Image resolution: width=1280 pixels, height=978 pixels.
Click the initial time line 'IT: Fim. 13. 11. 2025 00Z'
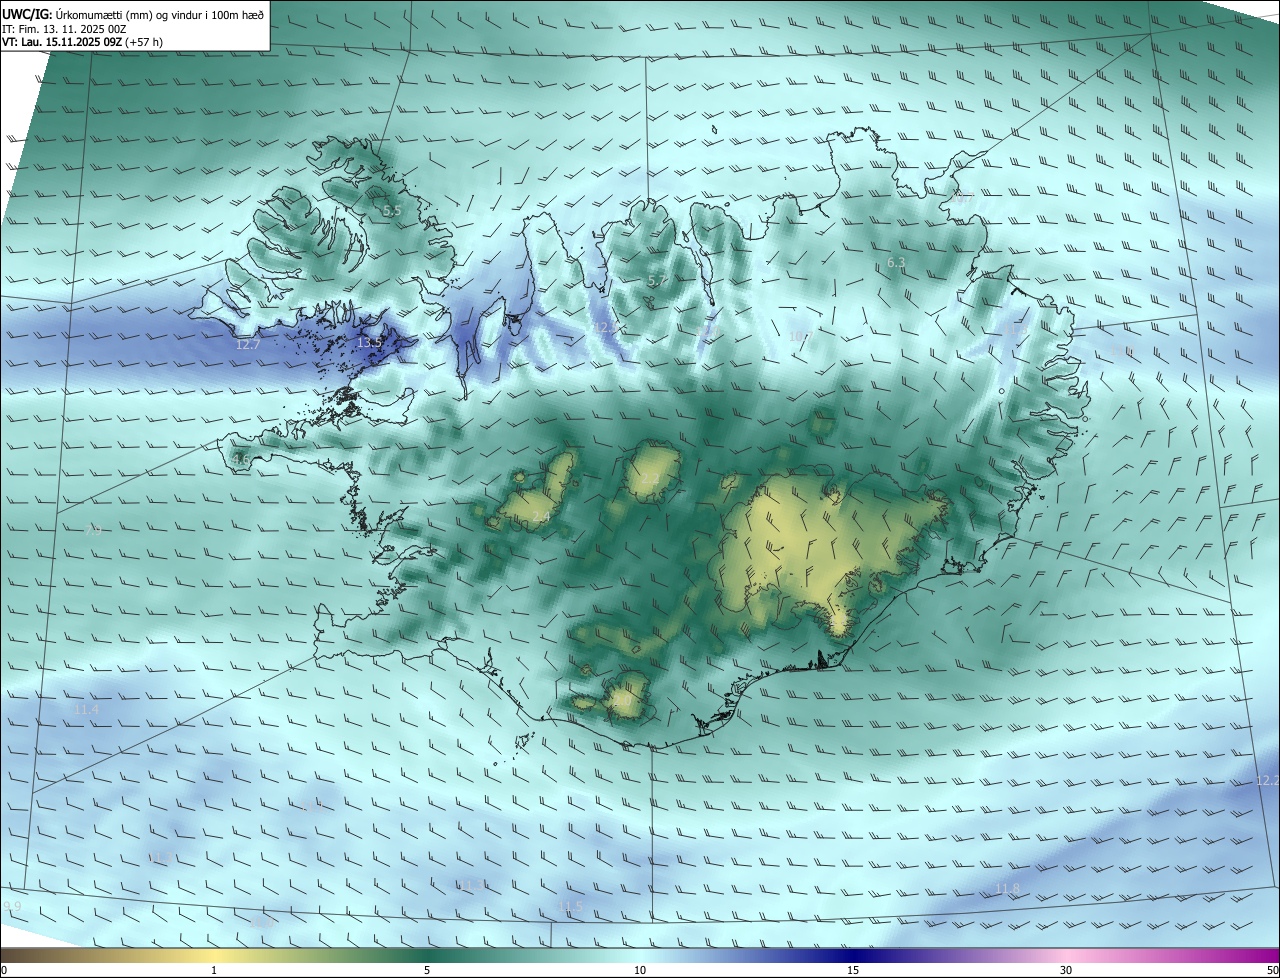(65, 29)
